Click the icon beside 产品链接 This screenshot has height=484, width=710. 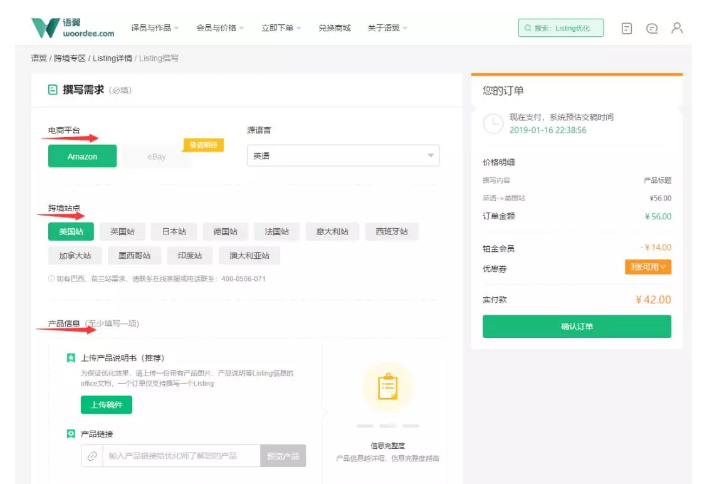point(71,434)
